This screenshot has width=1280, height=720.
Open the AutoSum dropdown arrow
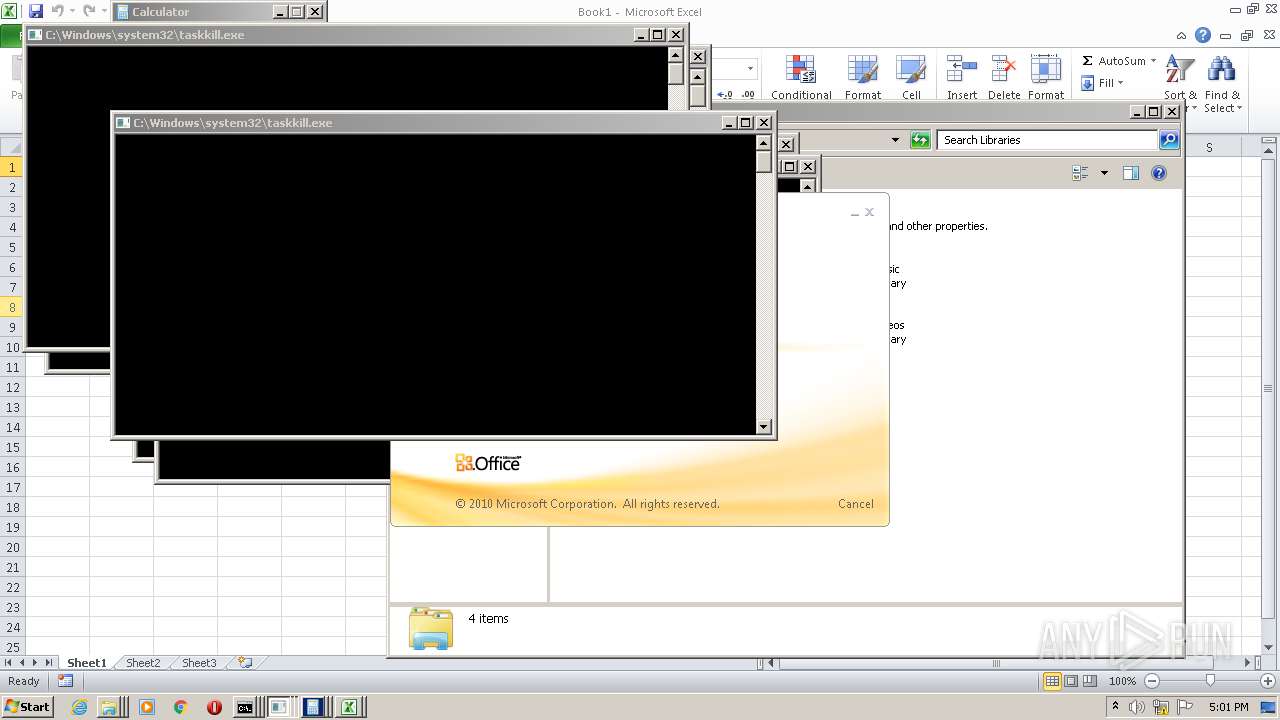coord(1153,61)
